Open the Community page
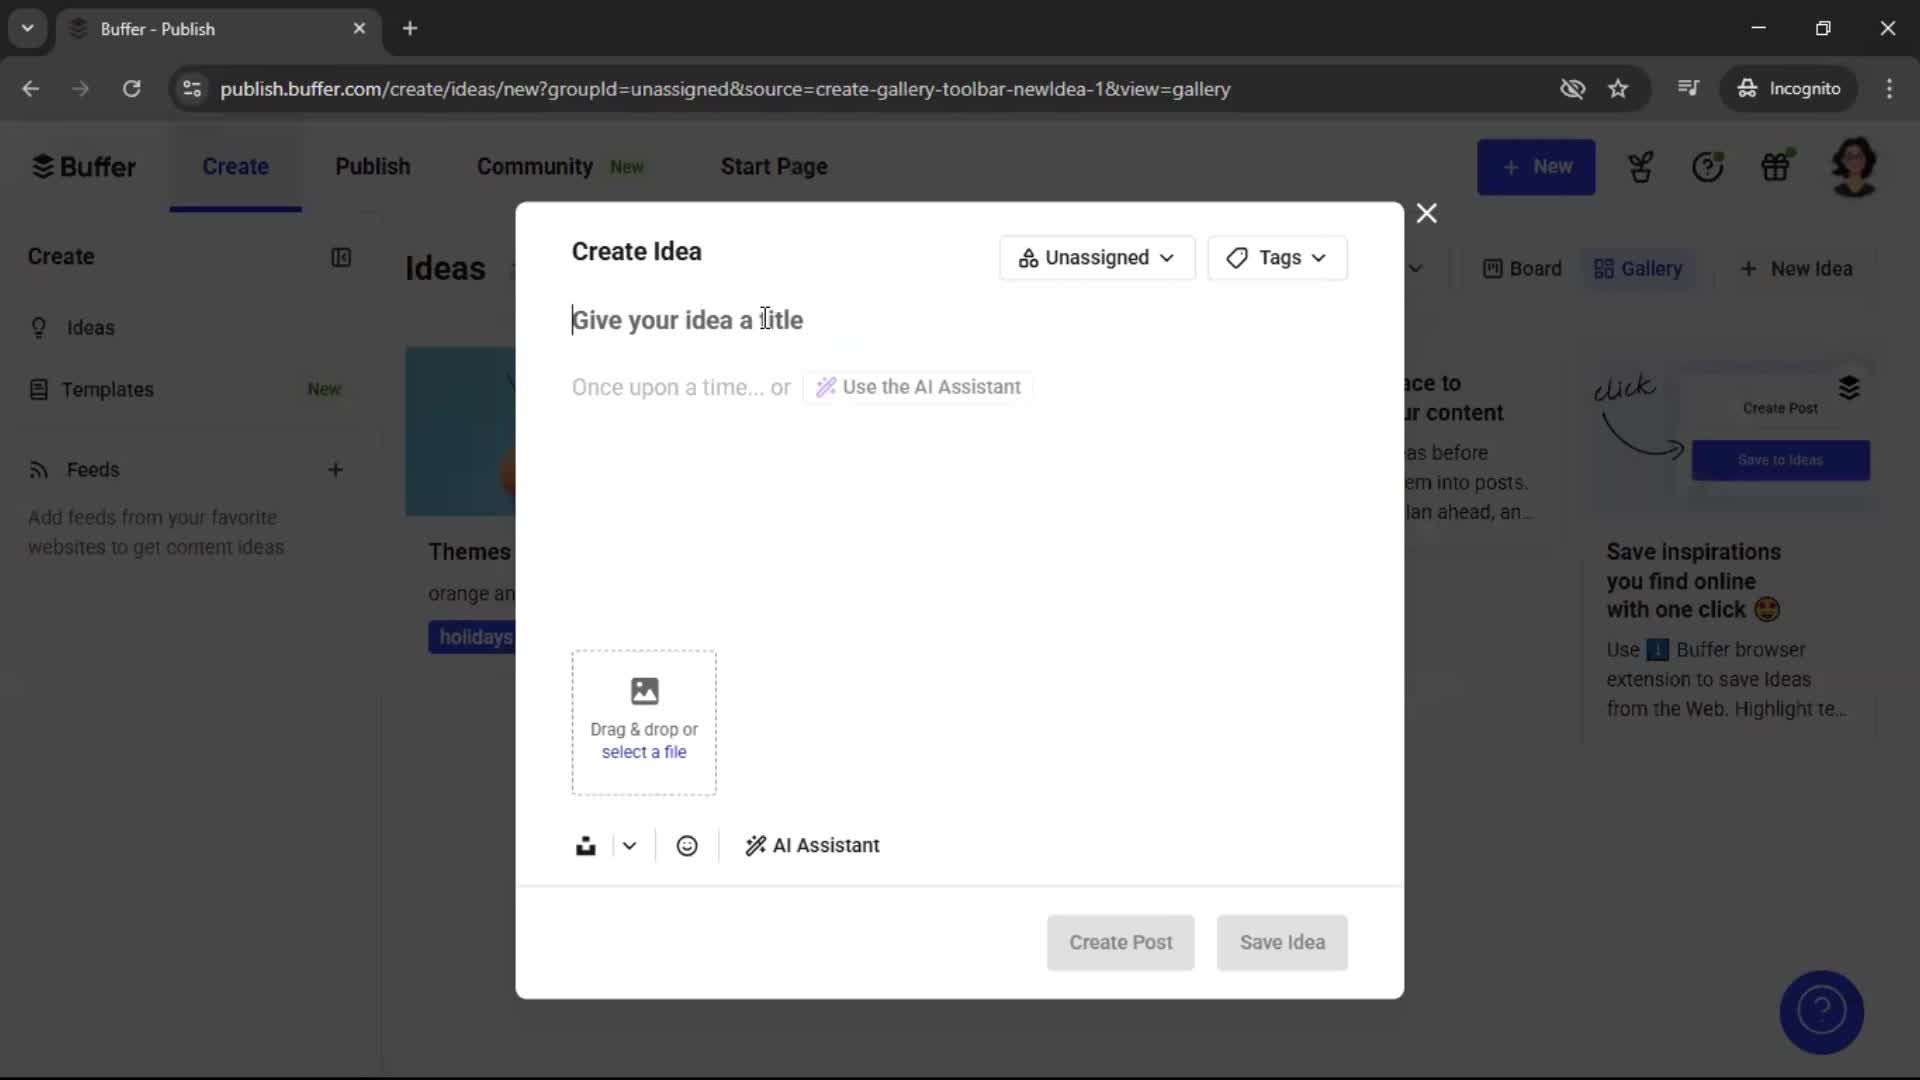Image resolution: width=1920 pixels, height=1080 pixels. 533,166
